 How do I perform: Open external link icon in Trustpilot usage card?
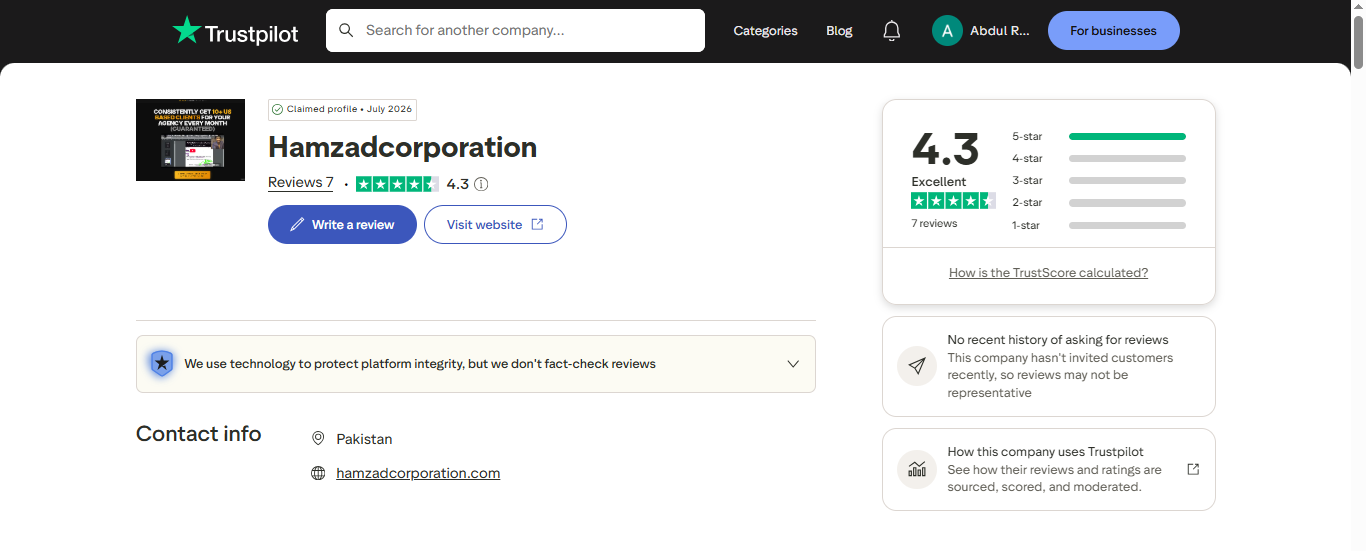coord(1193,469)
